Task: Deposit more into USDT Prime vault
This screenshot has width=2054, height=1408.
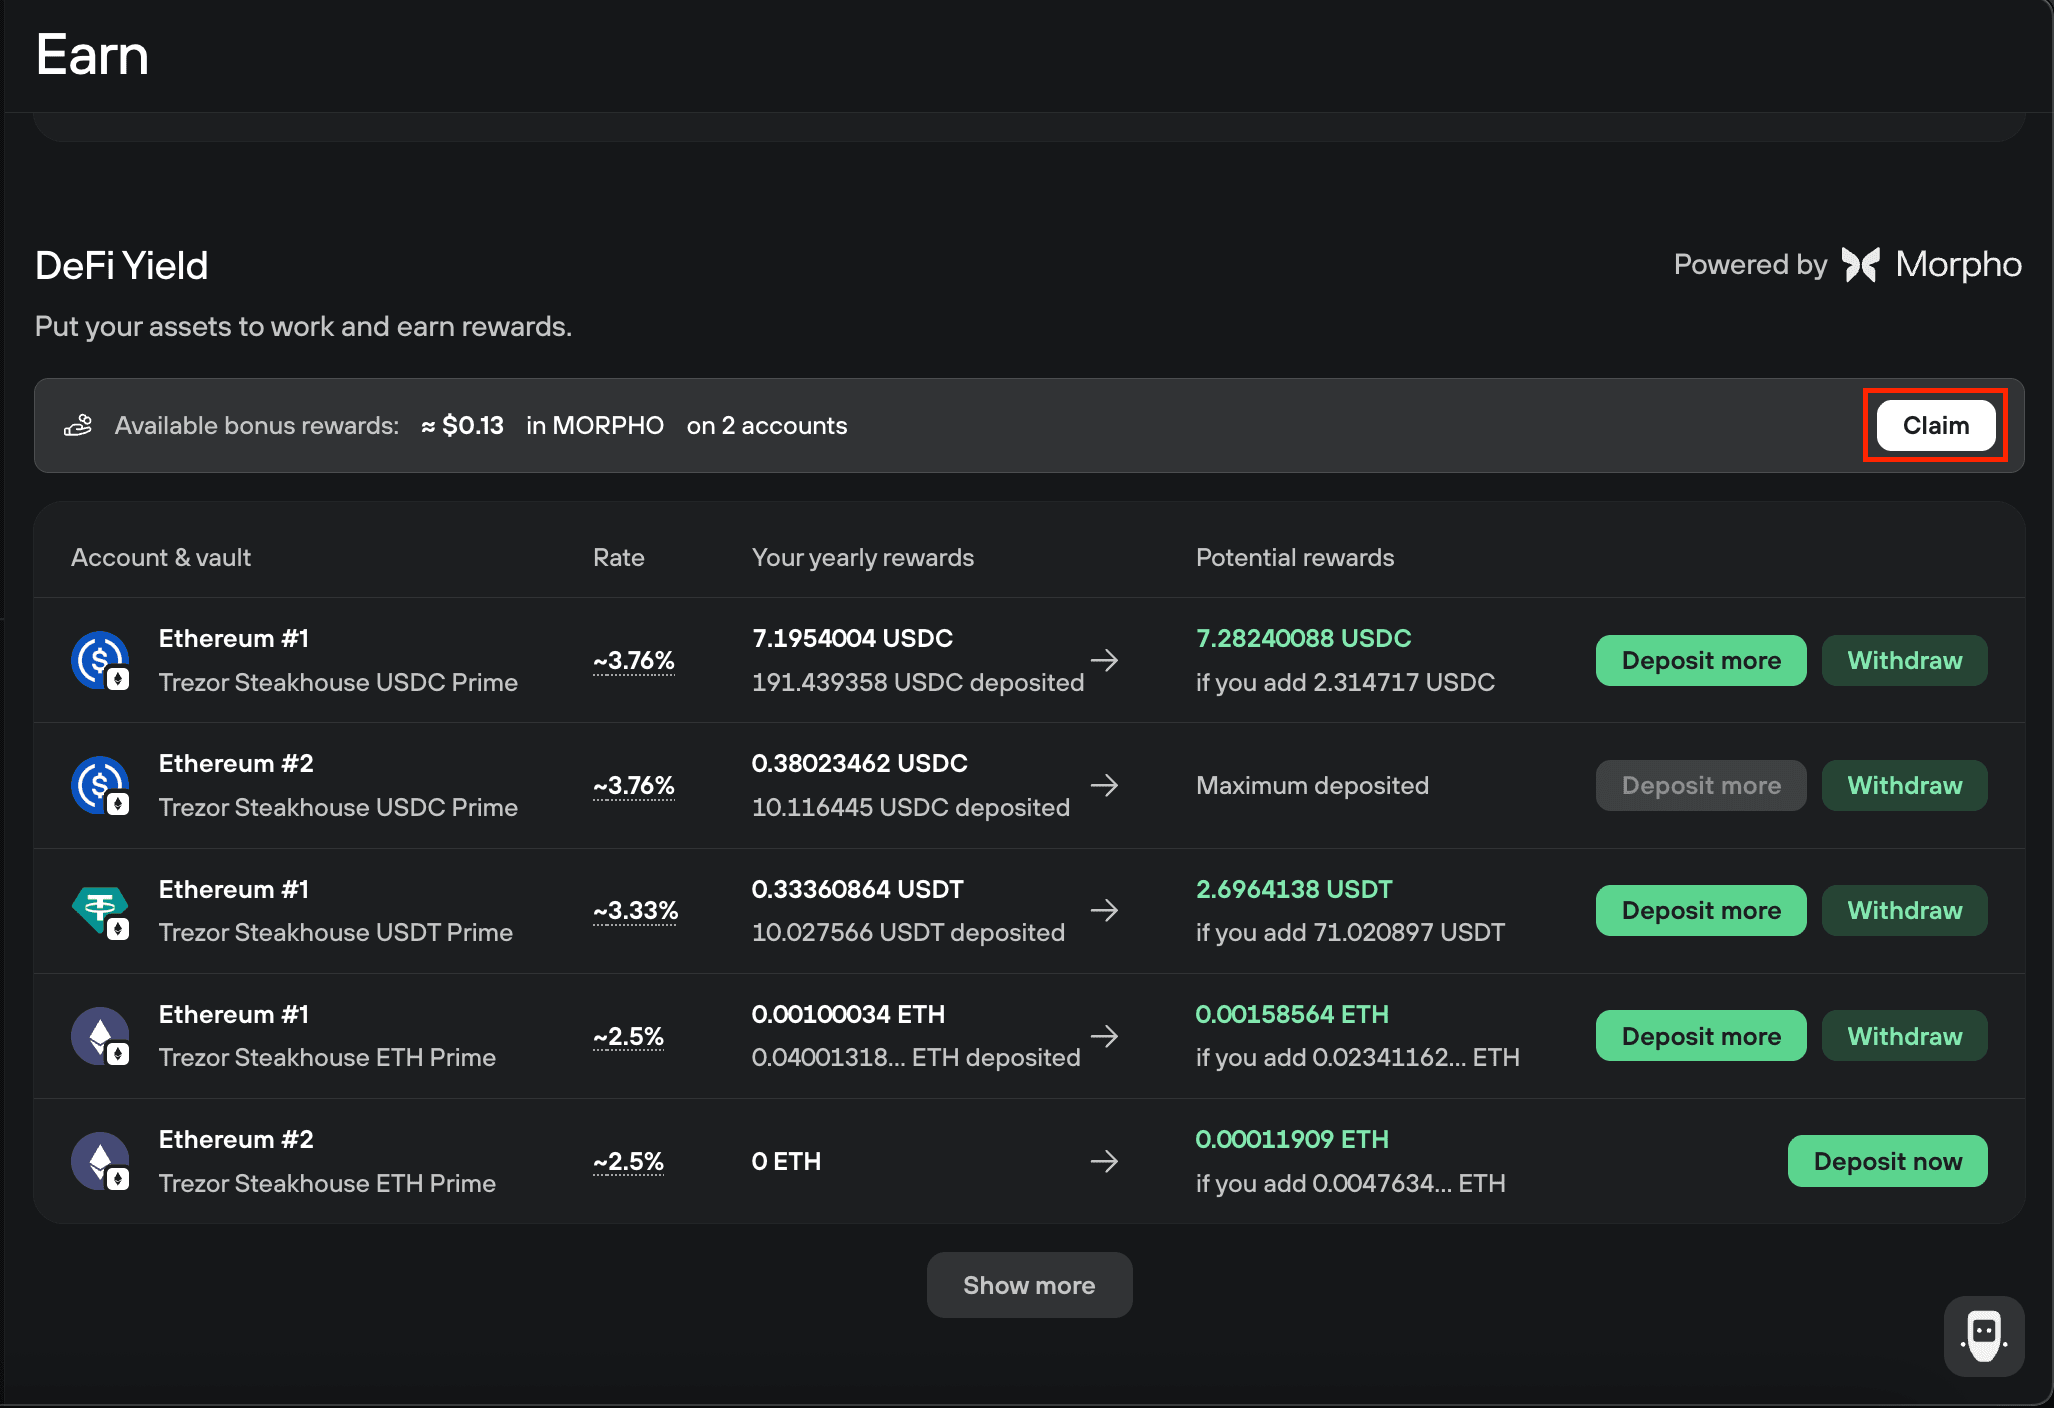Action: [1701, 910]
